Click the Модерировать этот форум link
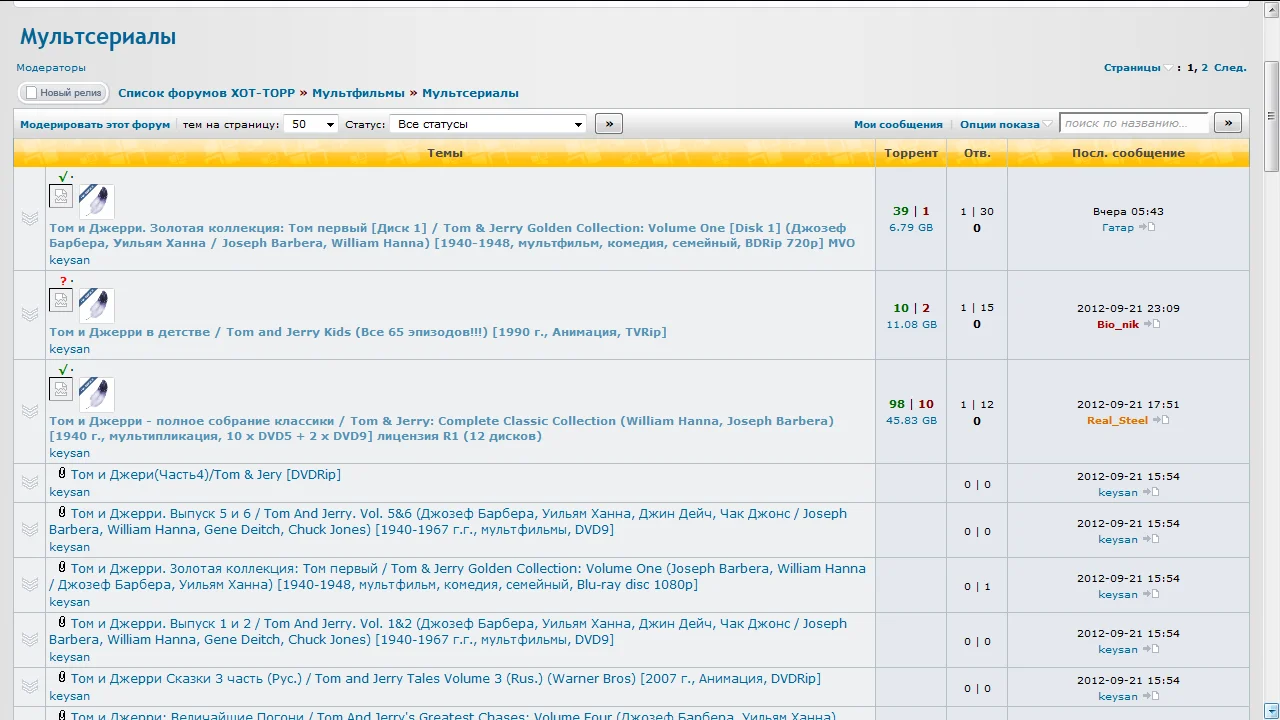This screenshot has height=720, width=1280. (95, 125)
